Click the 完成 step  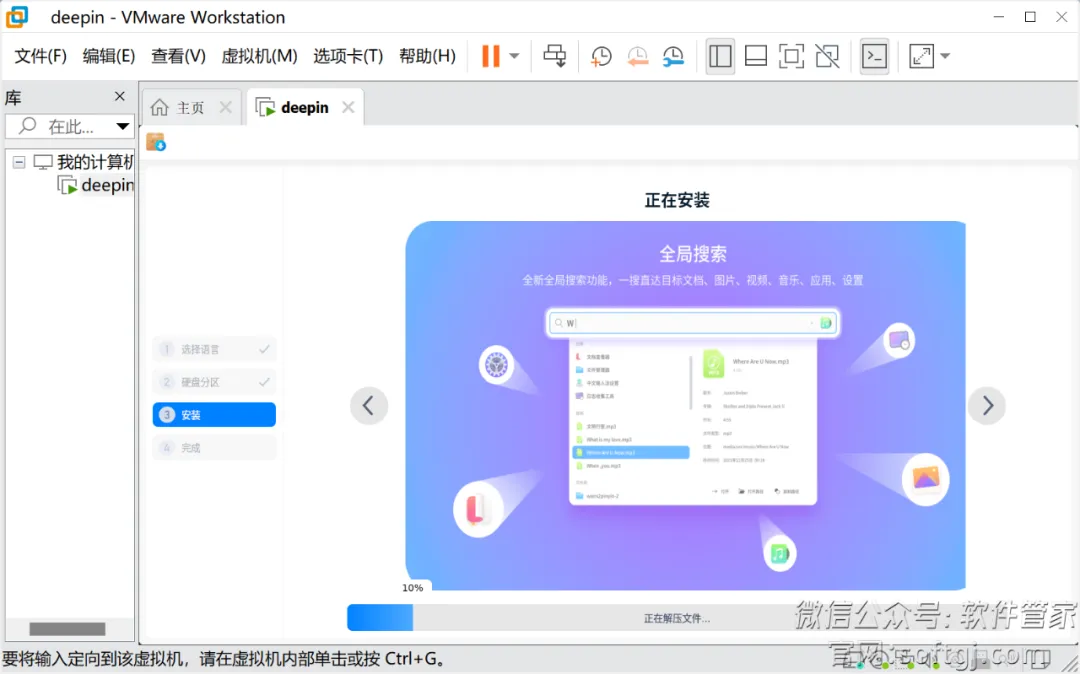pos(214,448)
